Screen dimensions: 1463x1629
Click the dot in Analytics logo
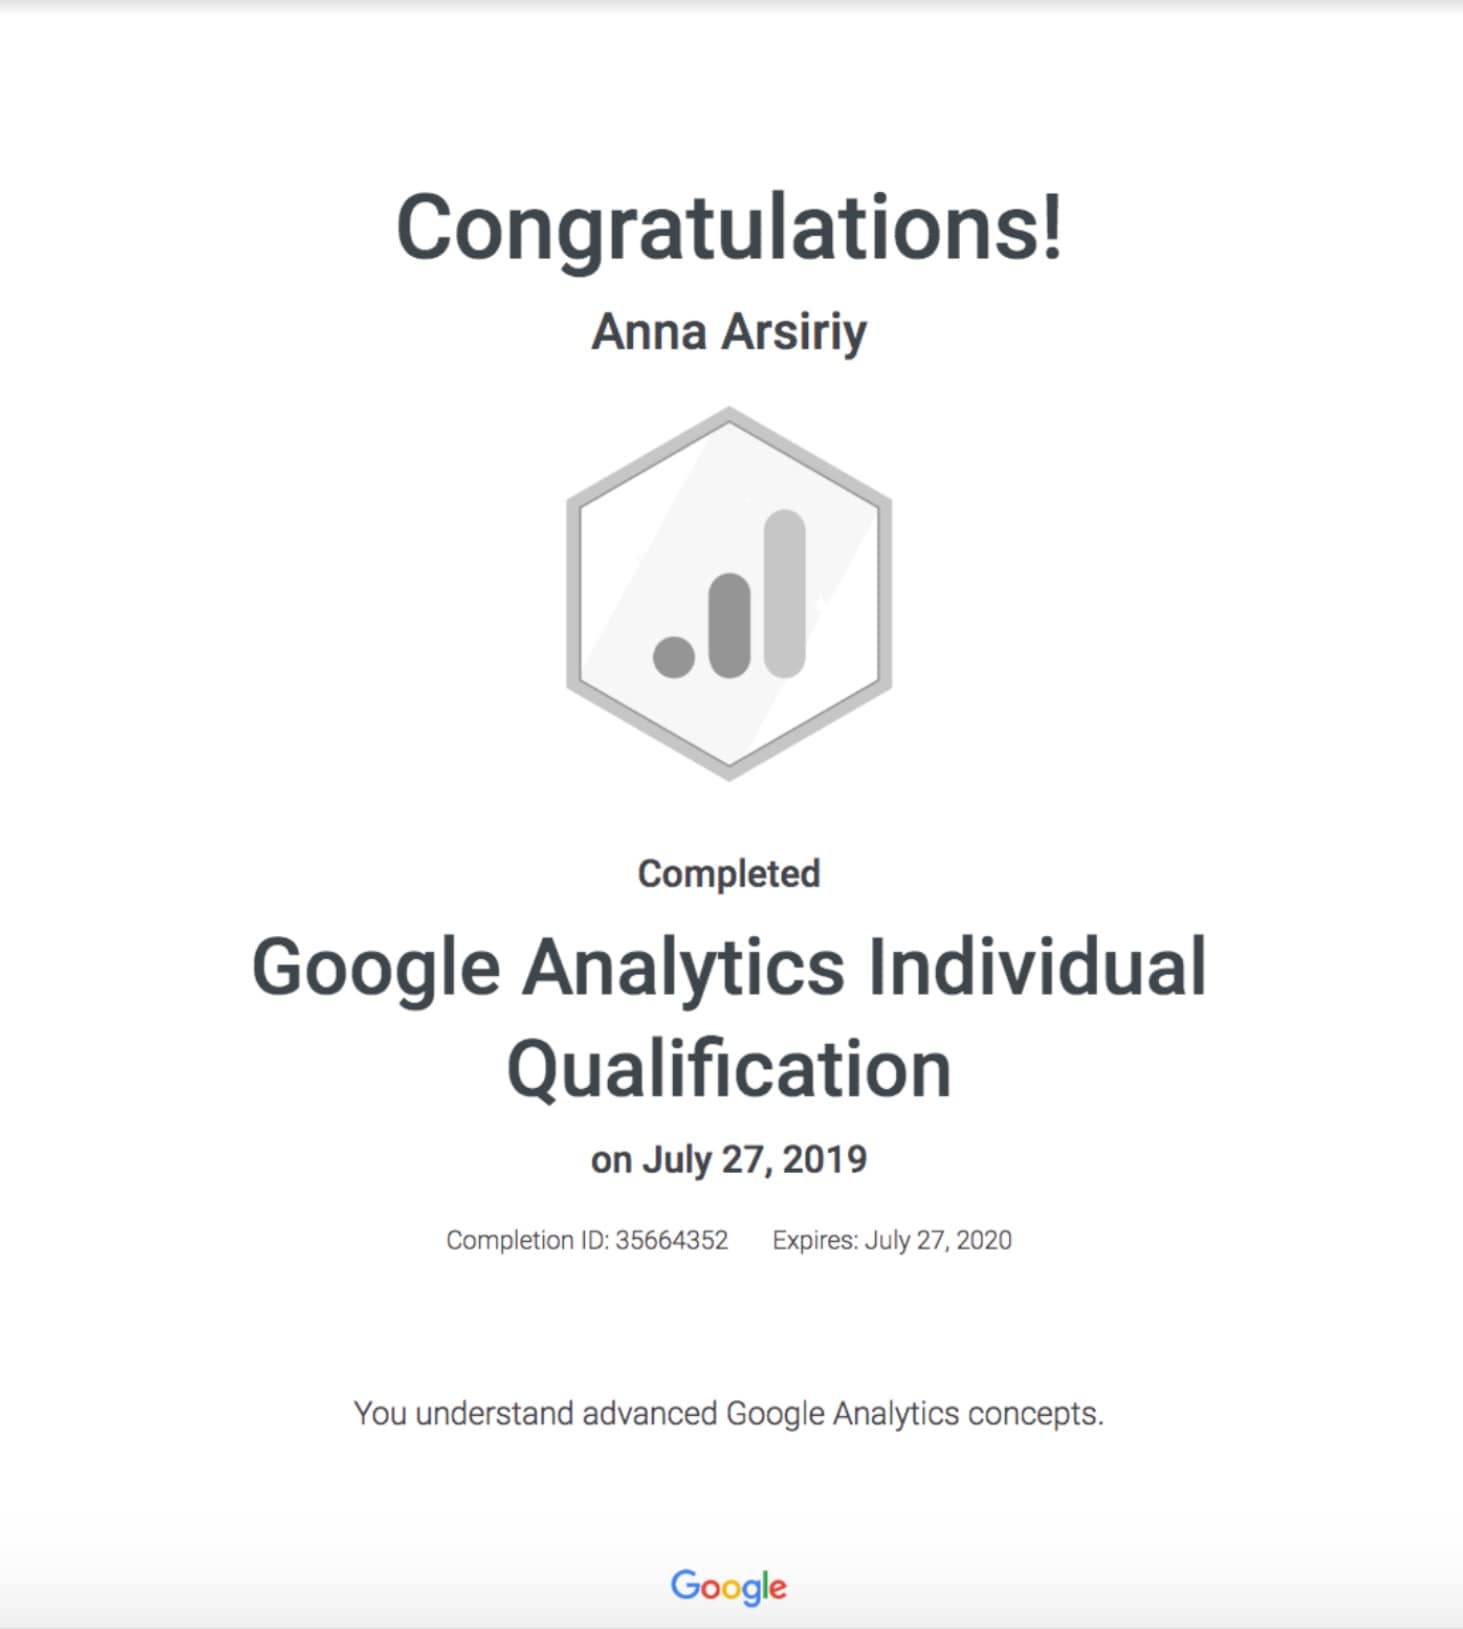674,656
